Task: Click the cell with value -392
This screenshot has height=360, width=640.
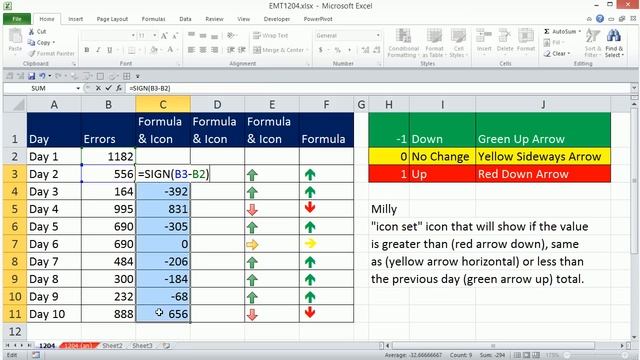Action: (x=163, y=191)
